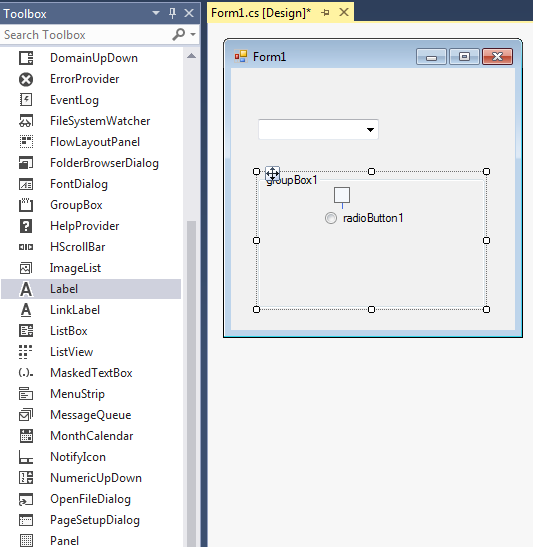Expand the search options dropdown arrow

pyautogui.click(x=193, y=35)
